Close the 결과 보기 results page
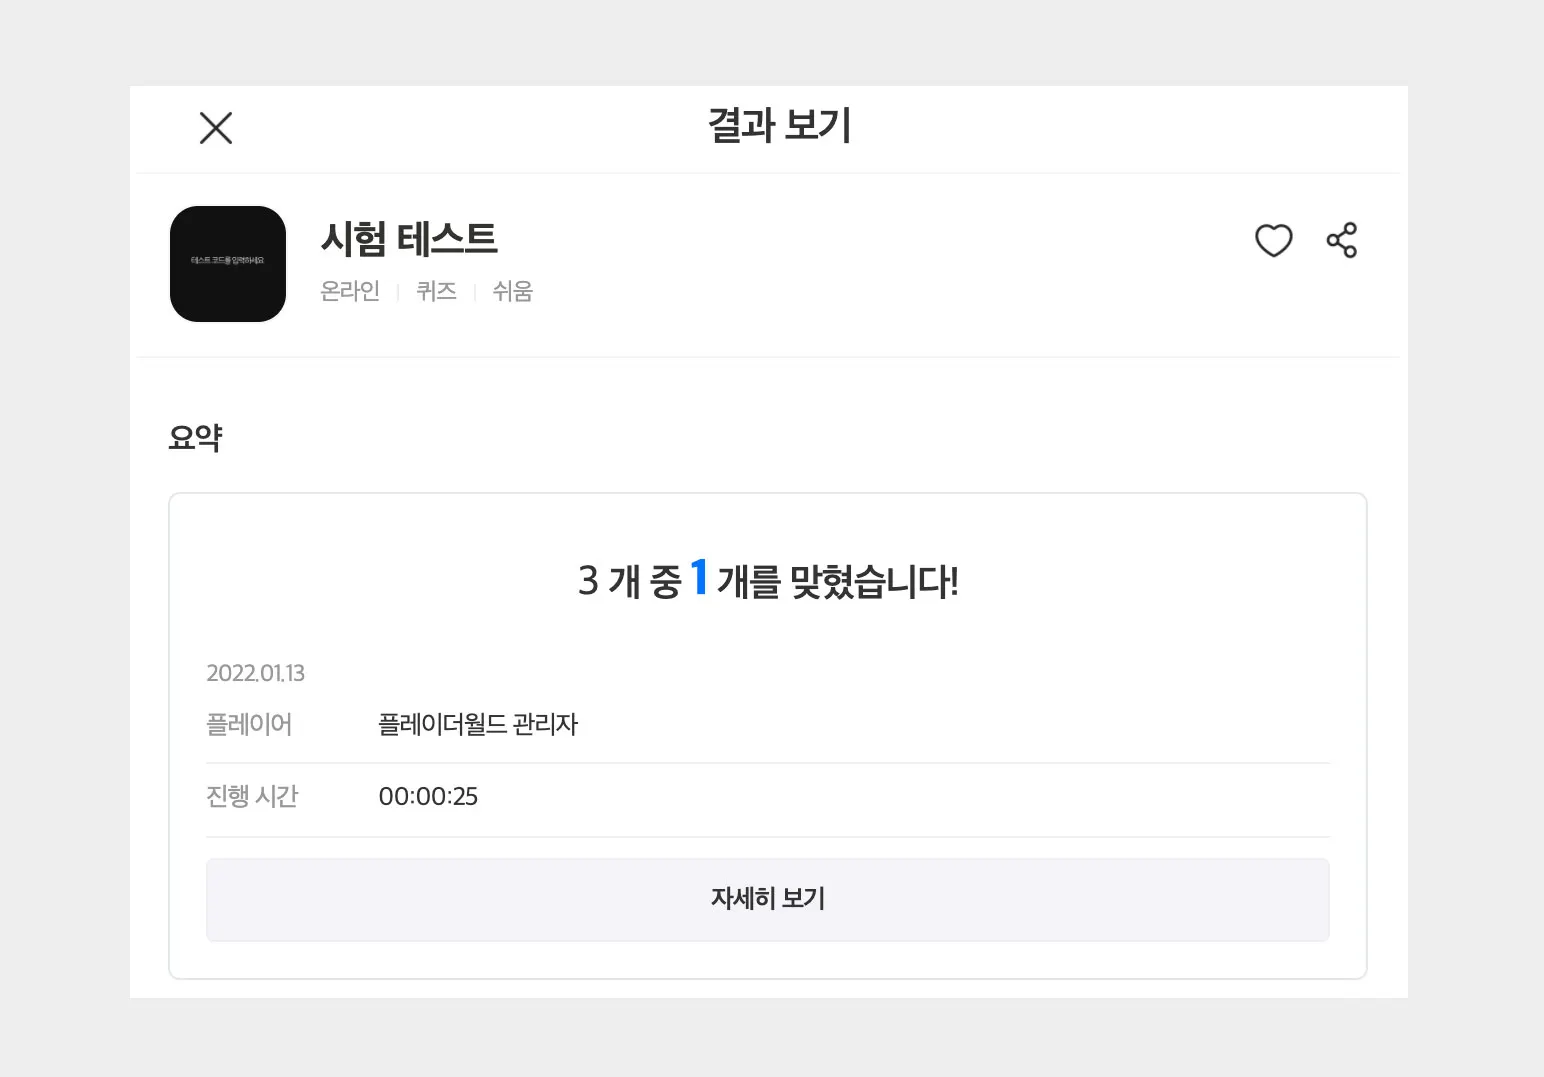The width and height of the screenshot is (1544, 1077). coord(216,128)
